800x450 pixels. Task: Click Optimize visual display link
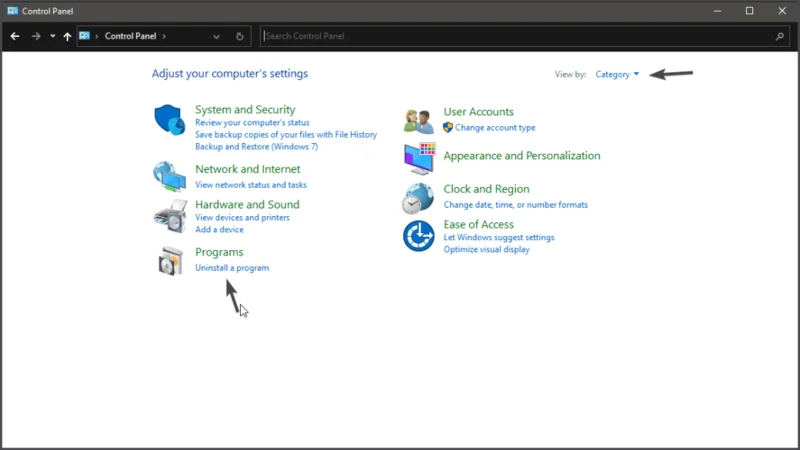[x=486, y=249]
